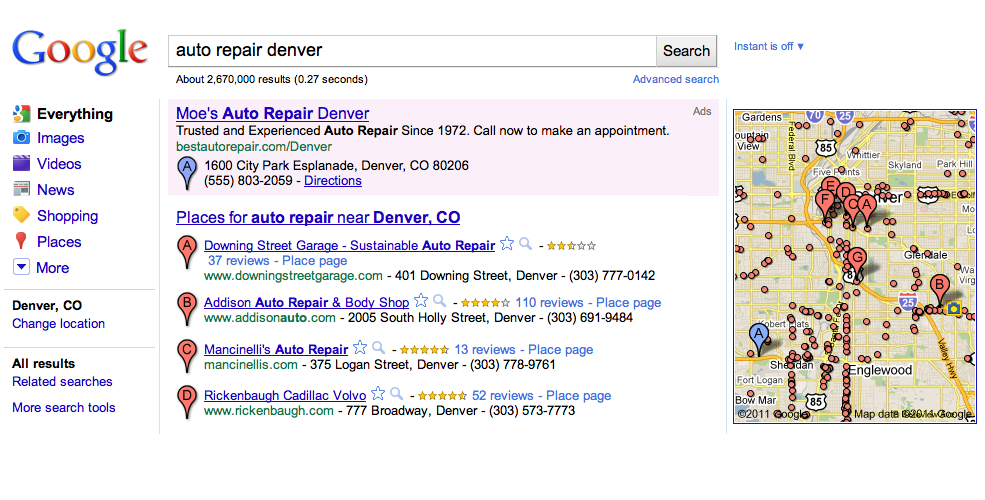This screenshot has height=500, width=985.
Task: Click red marker D beside Rickenbaugh Cadillac Volvo
Action: pyautogui.click(x=187, y=402)
